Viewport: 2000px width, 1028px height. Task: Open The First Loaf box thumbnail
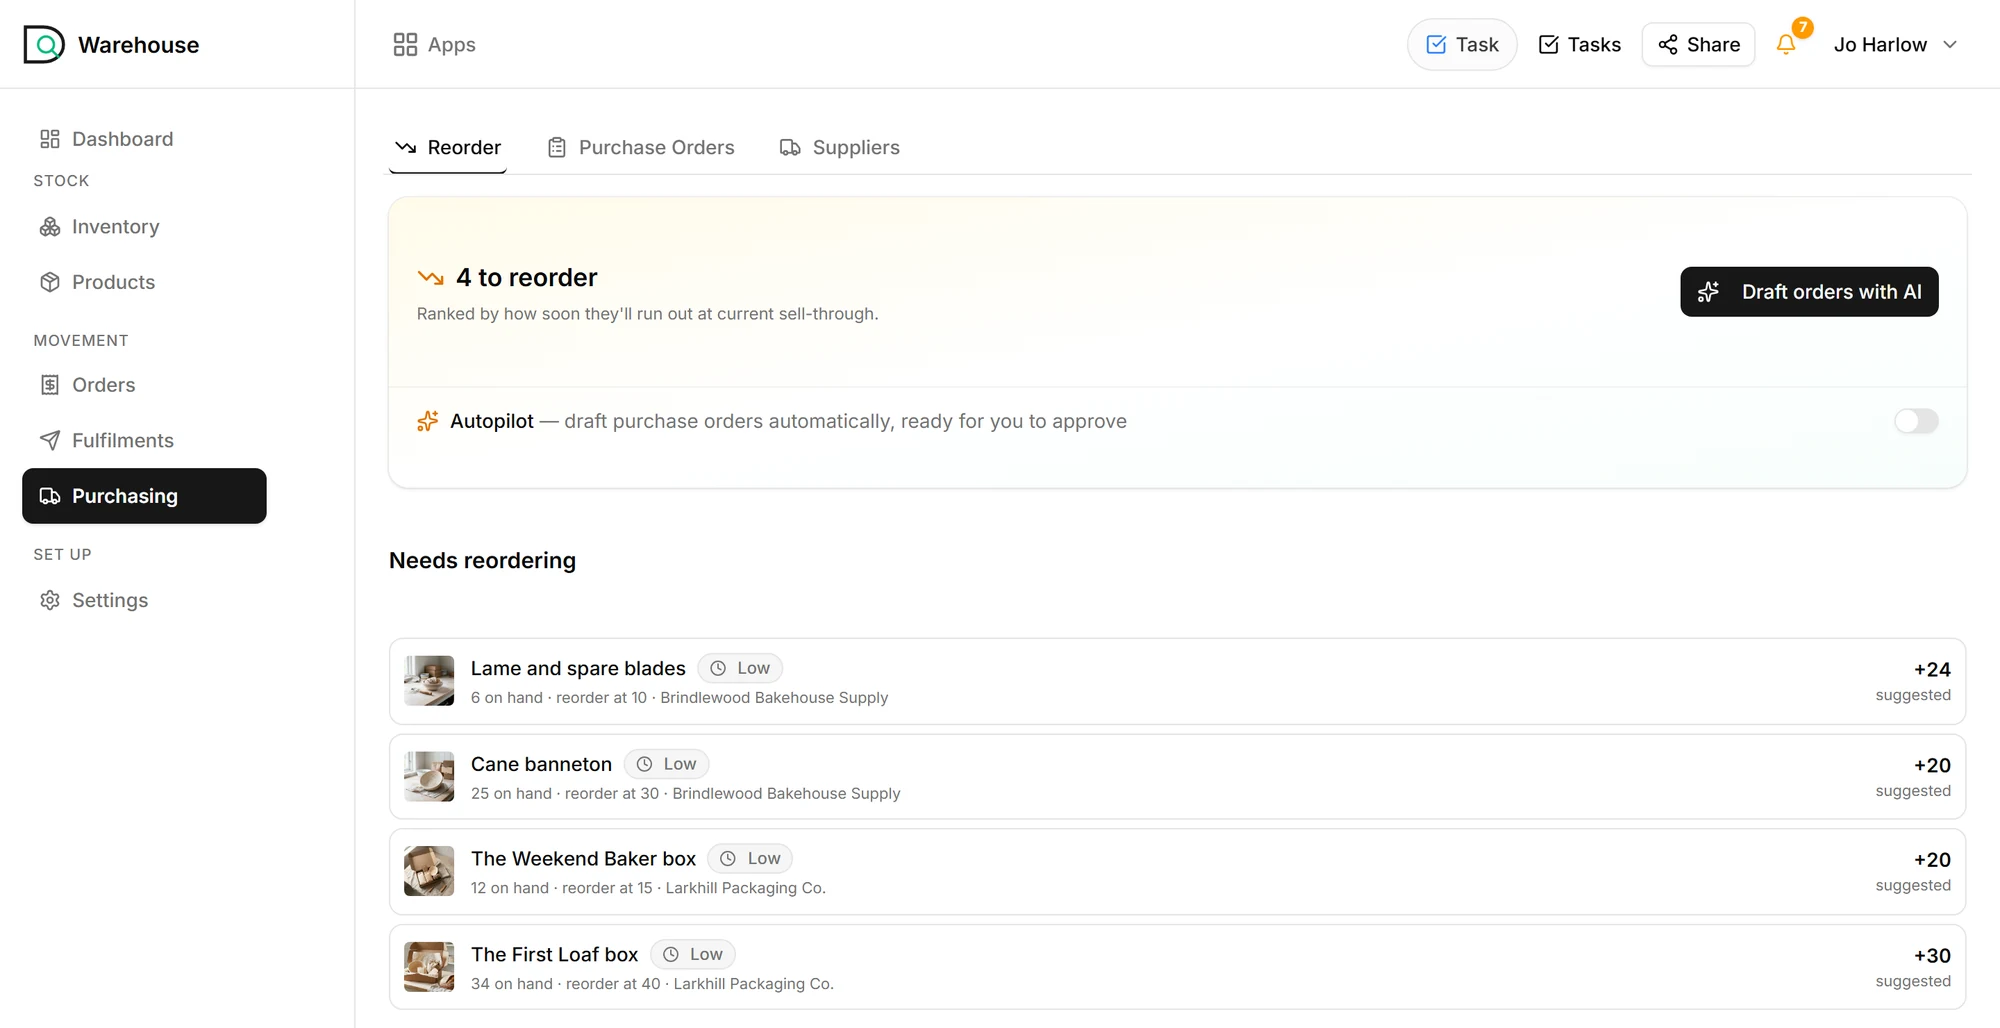(x=429, y=967)
